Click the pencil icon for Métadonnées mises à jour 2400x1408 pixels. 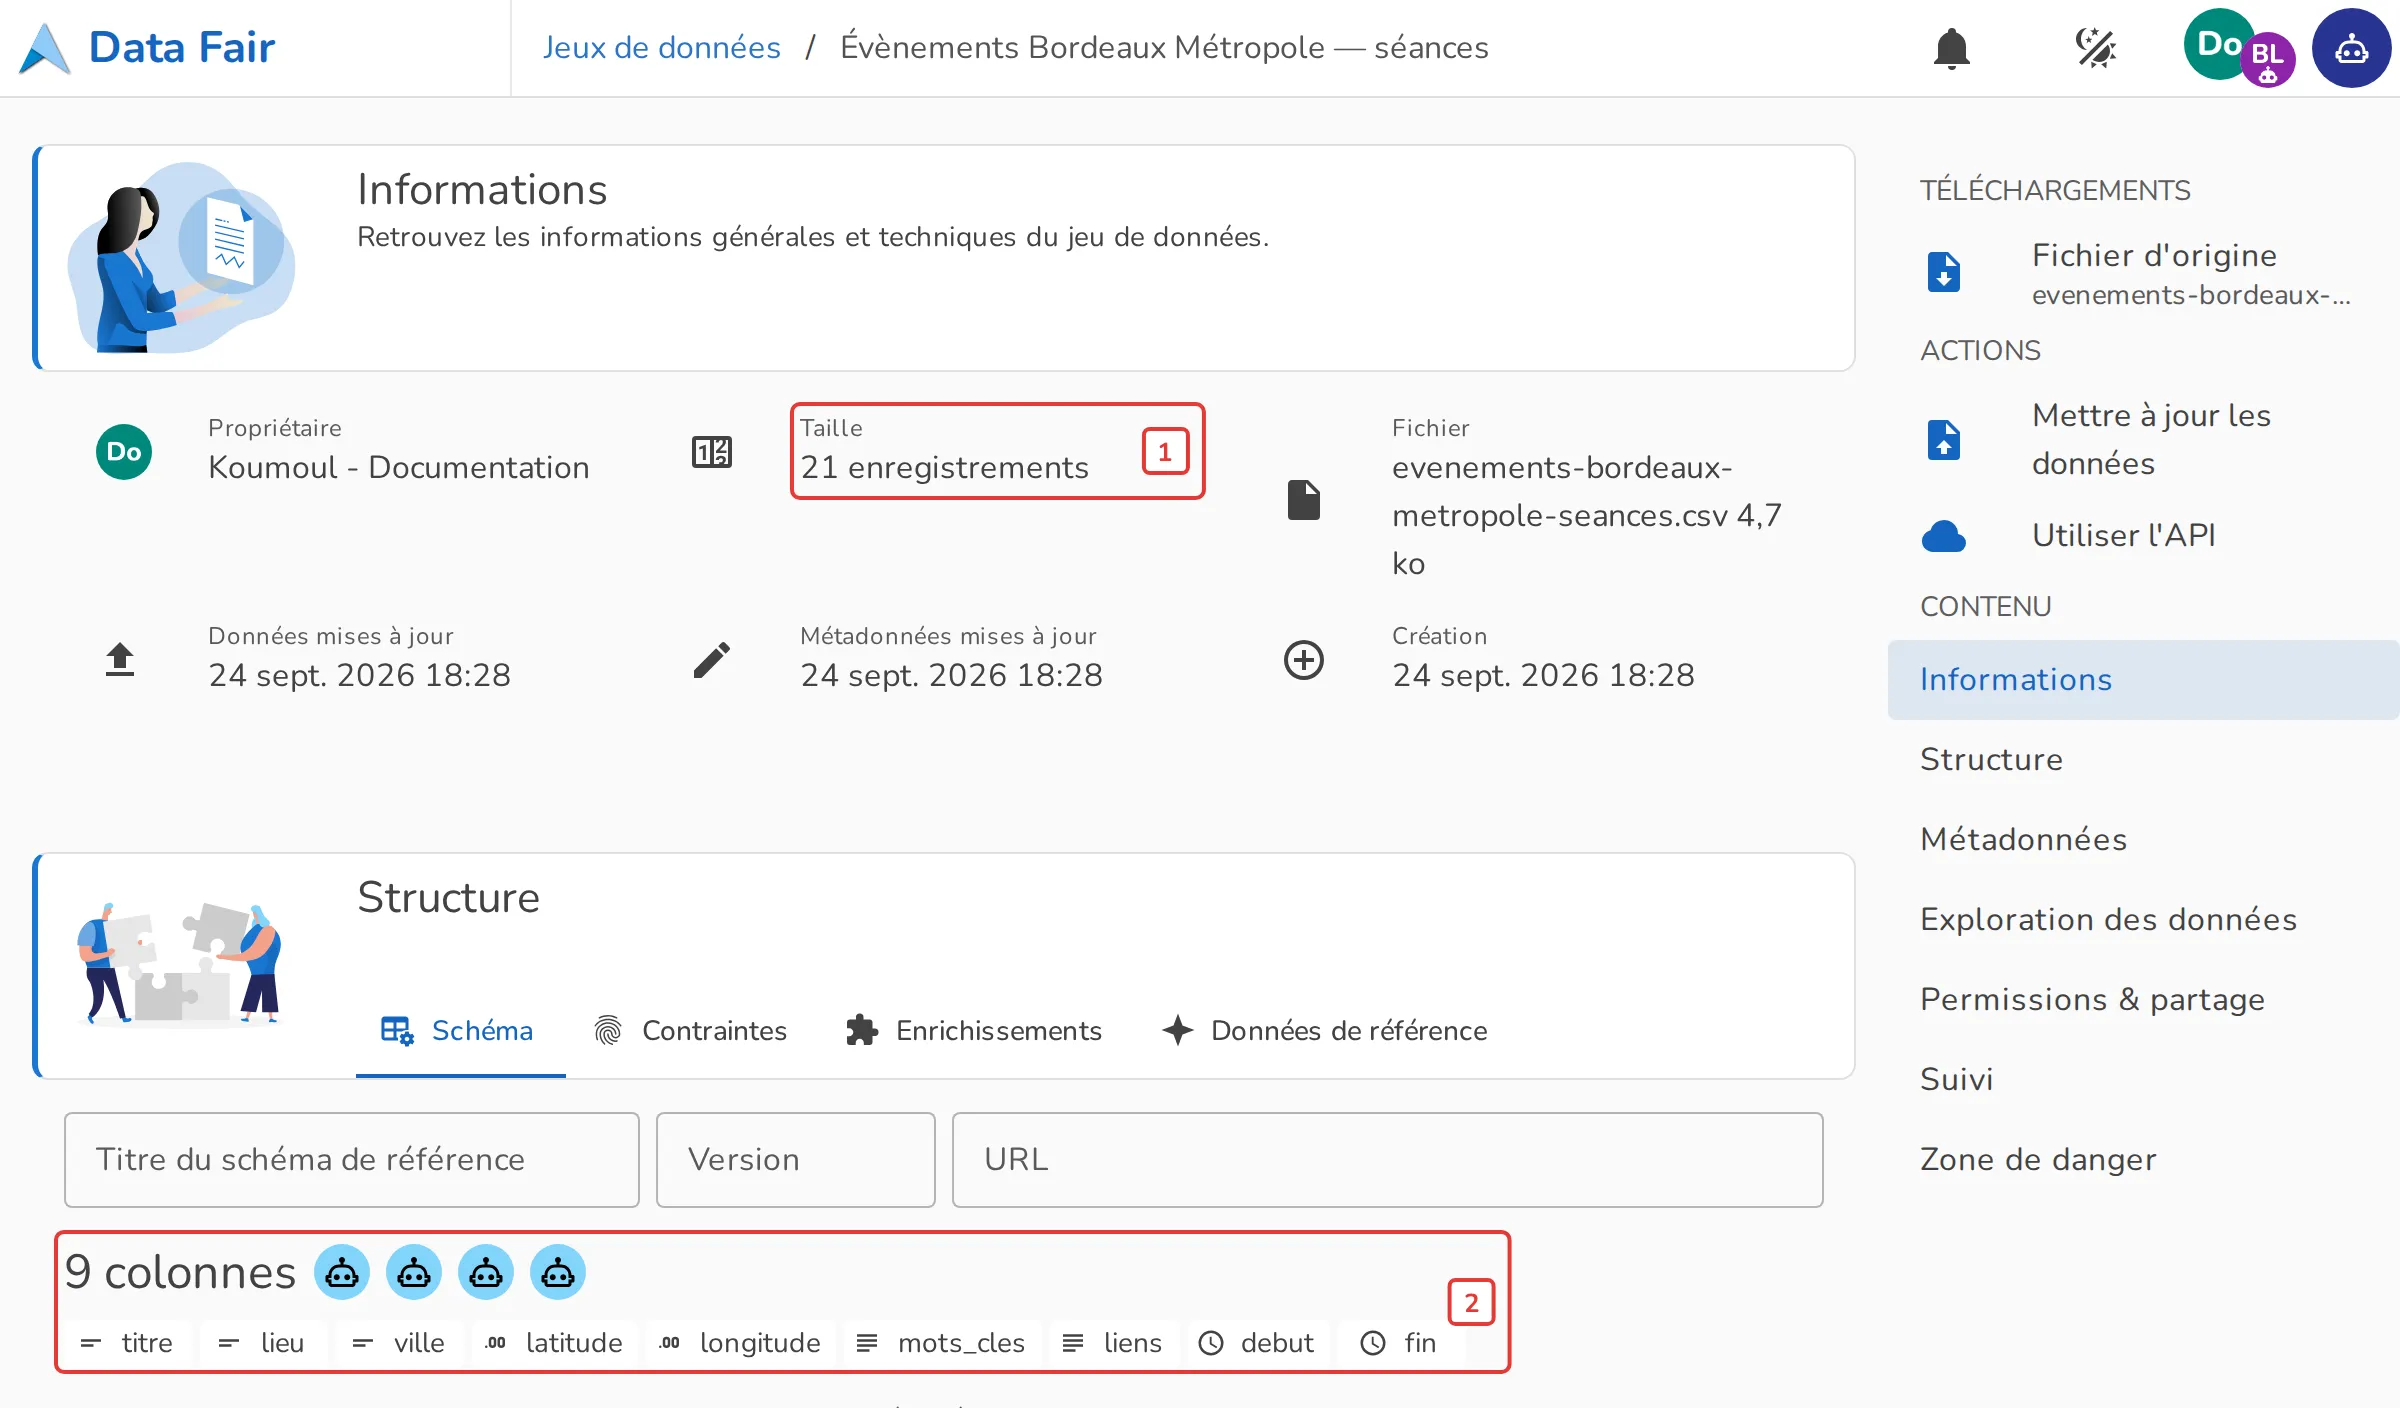712,660
